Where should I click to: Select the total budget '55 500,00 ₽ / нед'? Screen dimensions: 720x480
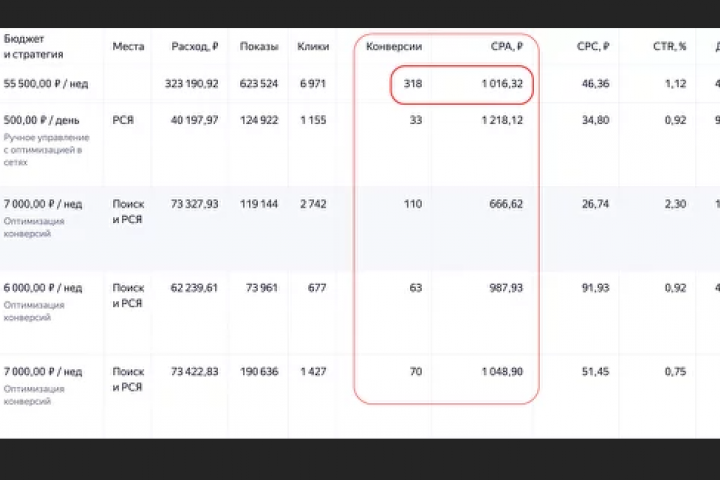46,84
